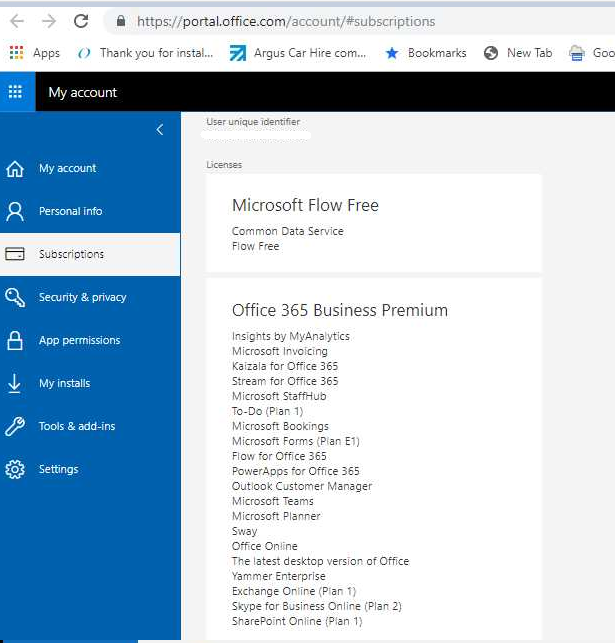The height and width of the screenshot is (643, 615).
Task: Click 'Microsoft StaffHub' entry
Action: click(x=279, y=396)
